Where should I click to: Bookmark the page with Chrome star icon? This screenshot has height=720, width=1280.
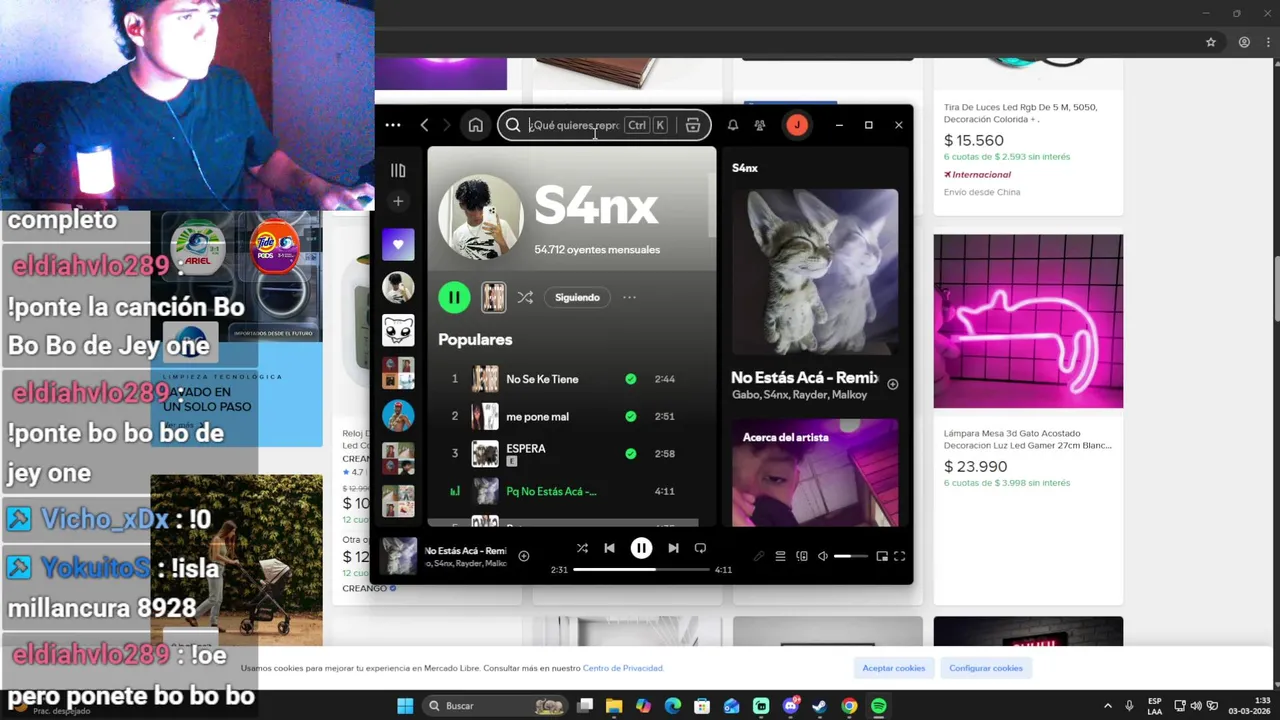point(1211,42)
